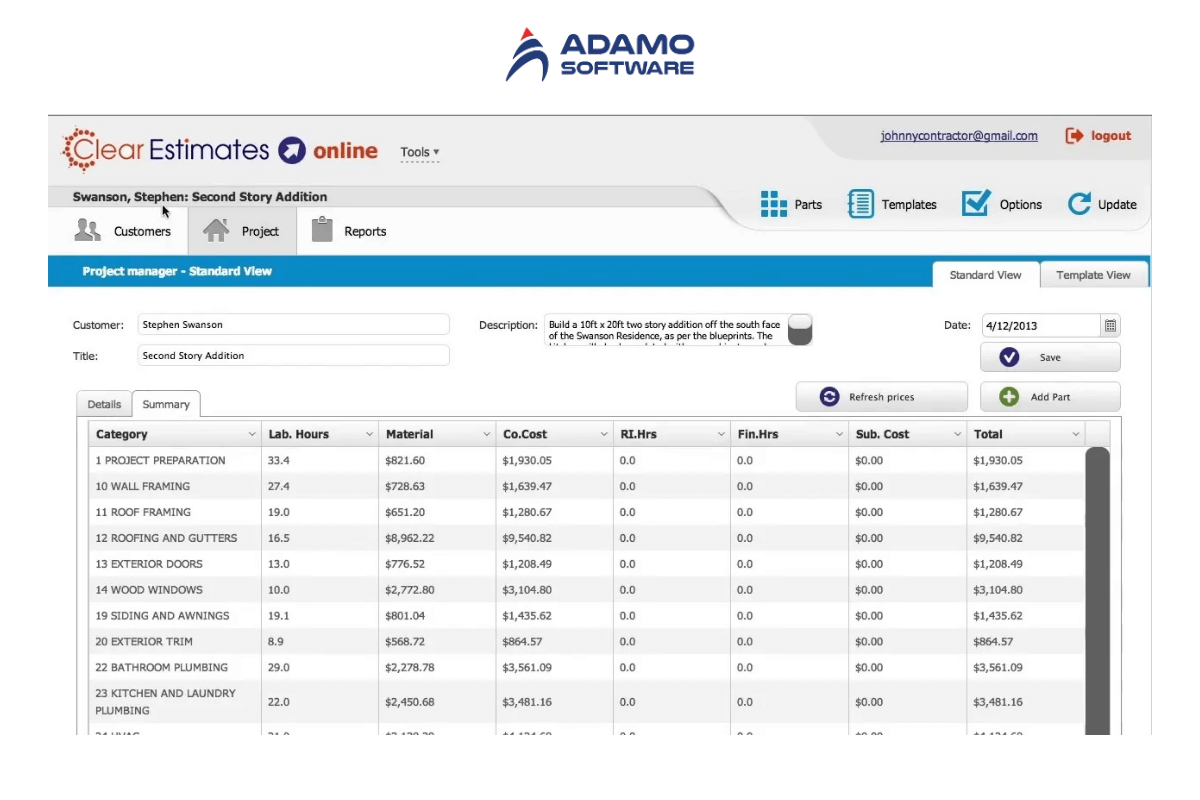Click into the Title input field

coord(293,356)
